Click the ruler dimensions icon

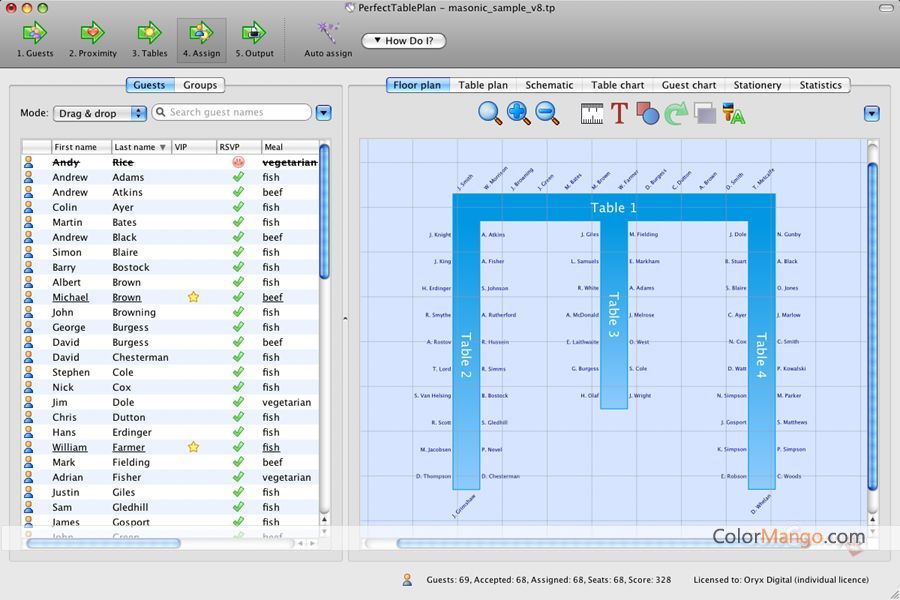592,113
